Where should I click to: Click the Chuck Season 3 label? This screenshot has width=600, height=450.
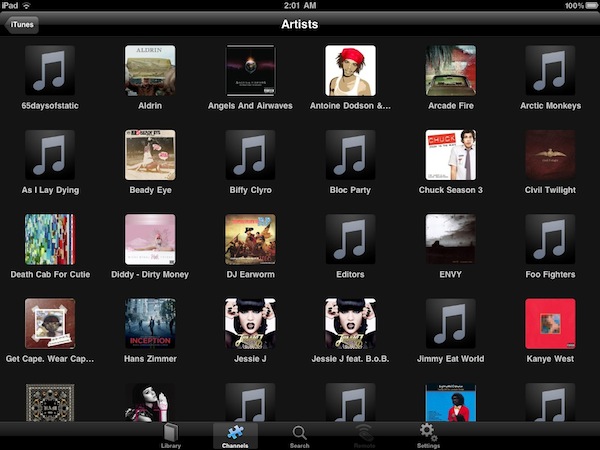click(450, 190)
